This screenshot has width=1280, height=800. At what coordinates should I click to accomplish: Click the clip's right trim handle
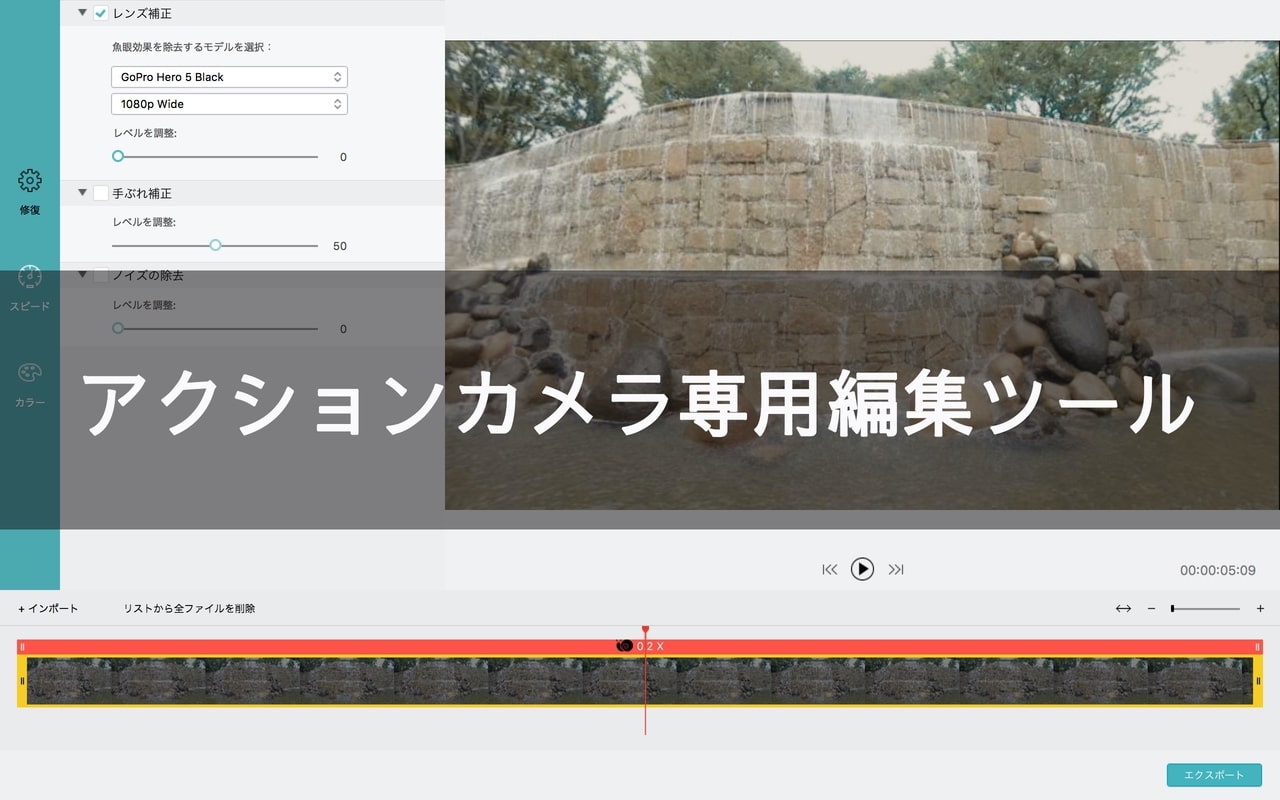[1258, 681]
